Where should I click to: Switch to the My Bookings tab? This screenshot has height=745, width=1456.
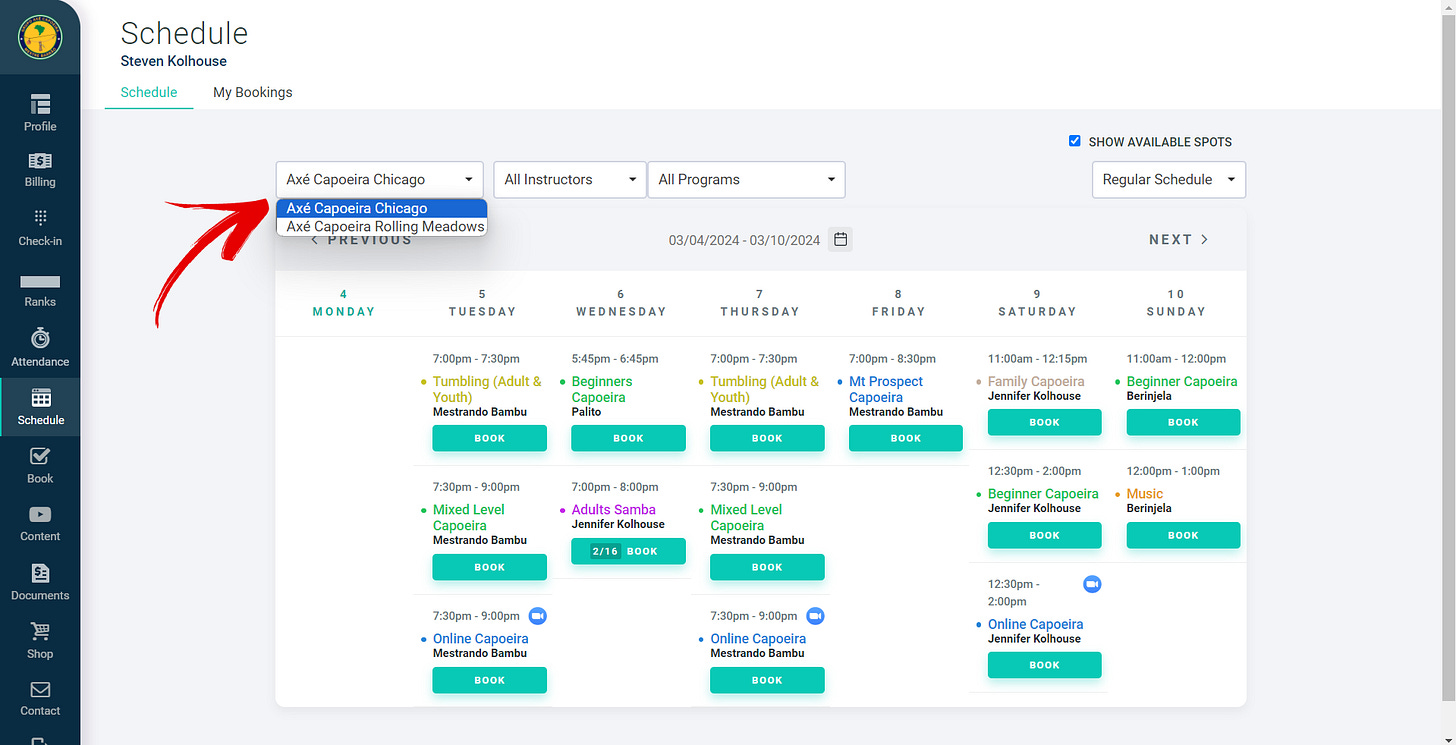coord(253,92)
